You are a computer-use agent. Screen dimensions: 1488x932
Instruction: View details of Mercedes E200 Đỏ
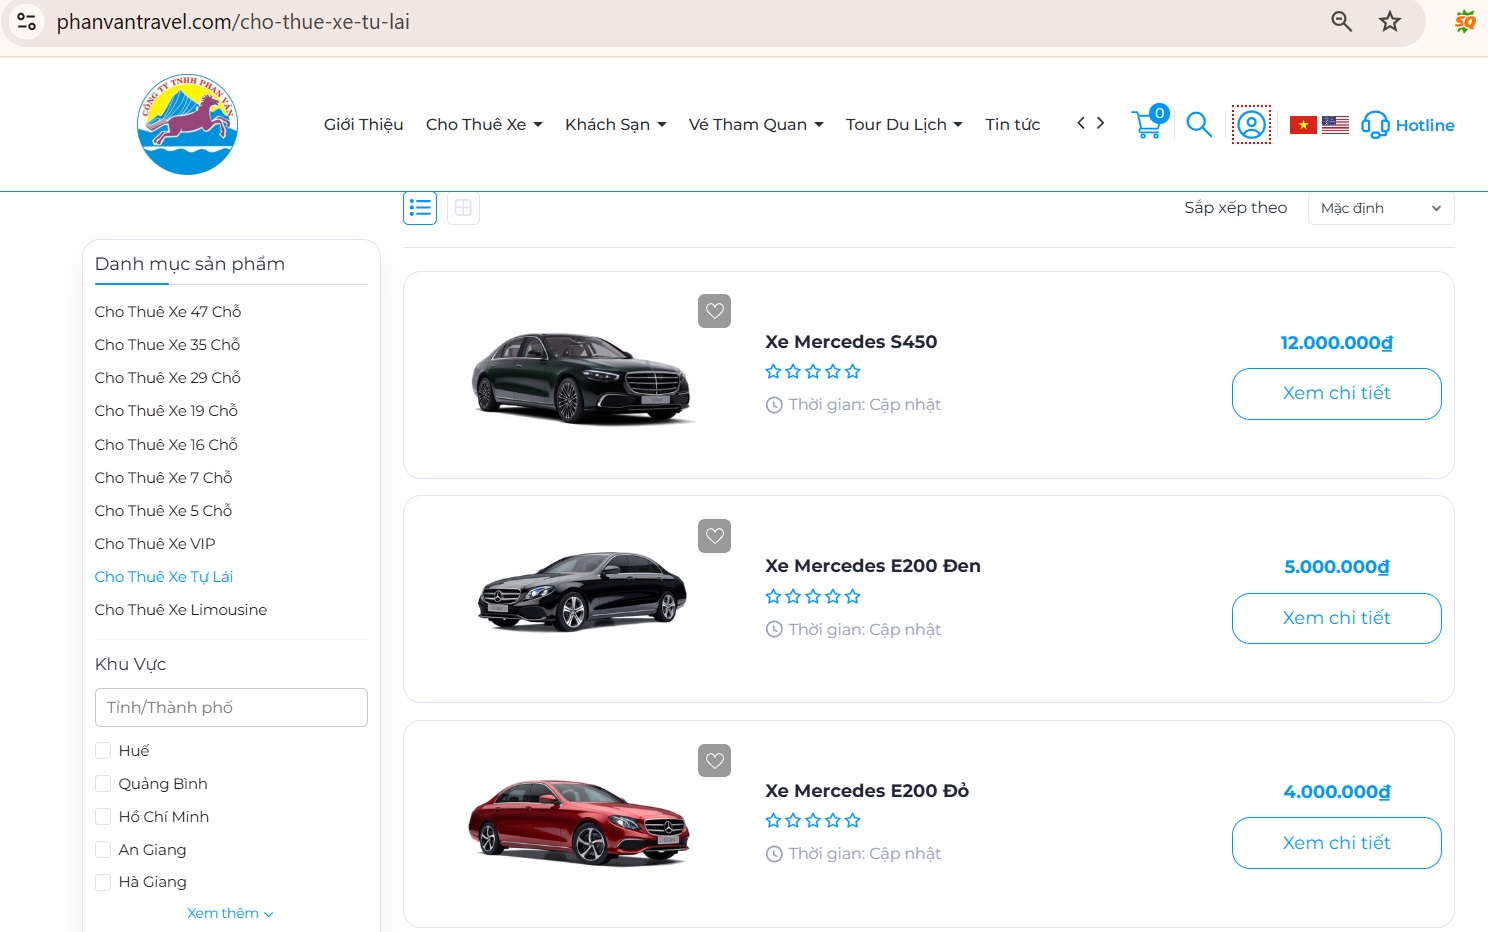(x=1336, y=843)
